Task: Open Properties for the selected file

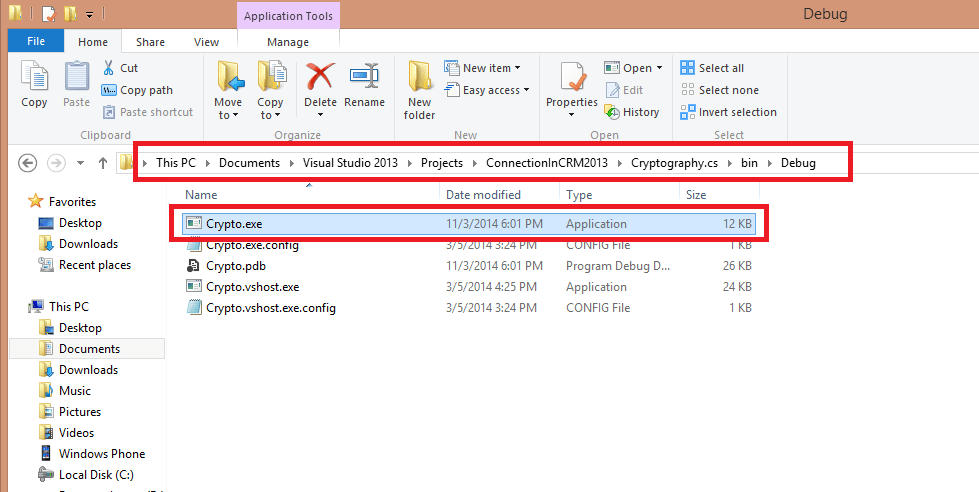Action: click(571, 85)
